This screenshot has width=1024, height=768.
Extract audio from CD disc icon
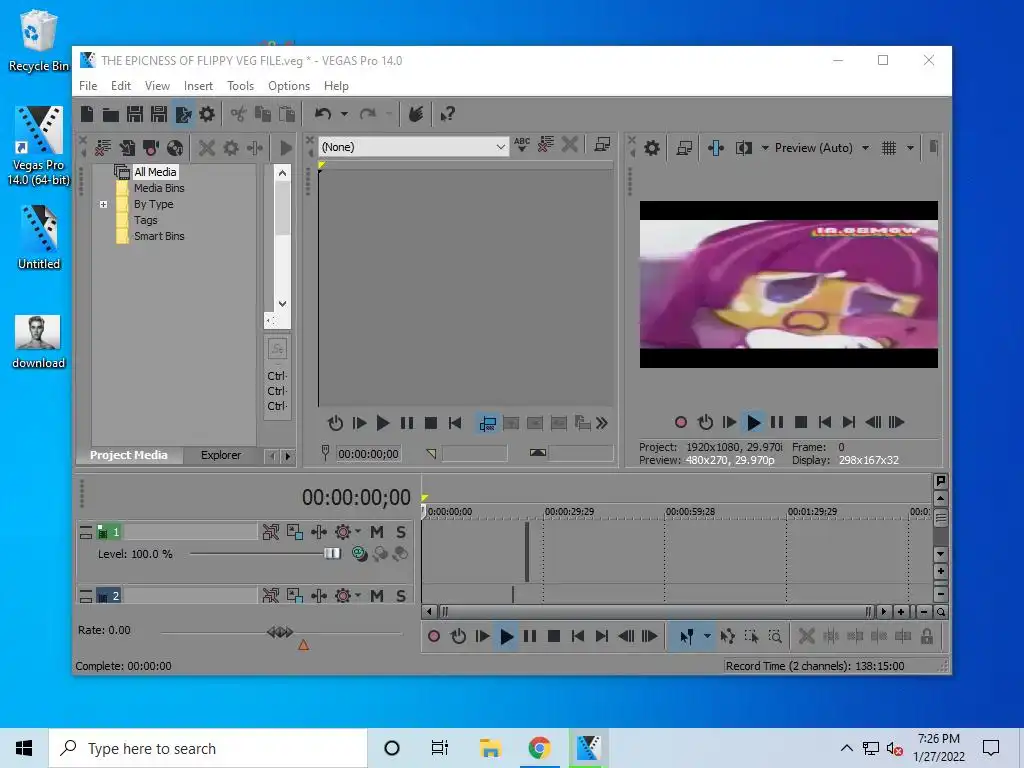pos(175,148)
